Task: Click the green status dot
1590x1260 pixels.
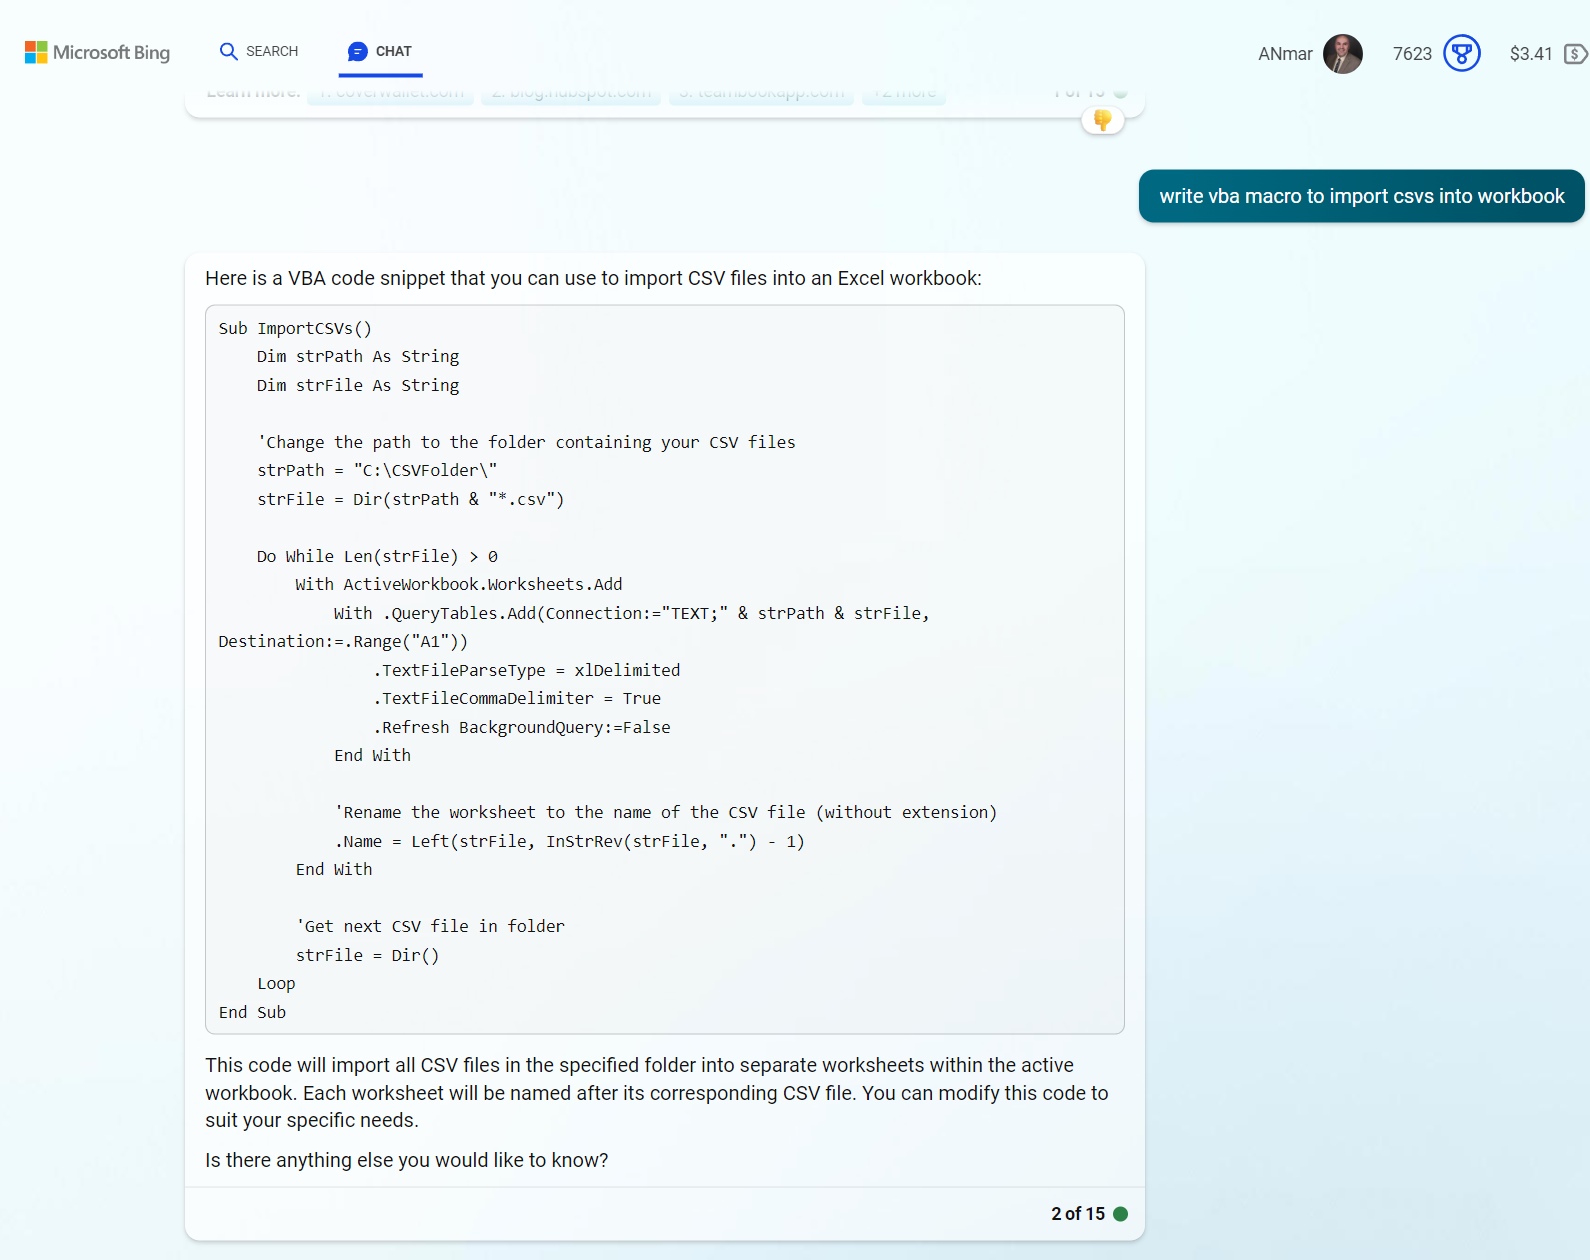Action: tap(1121, 1213)
